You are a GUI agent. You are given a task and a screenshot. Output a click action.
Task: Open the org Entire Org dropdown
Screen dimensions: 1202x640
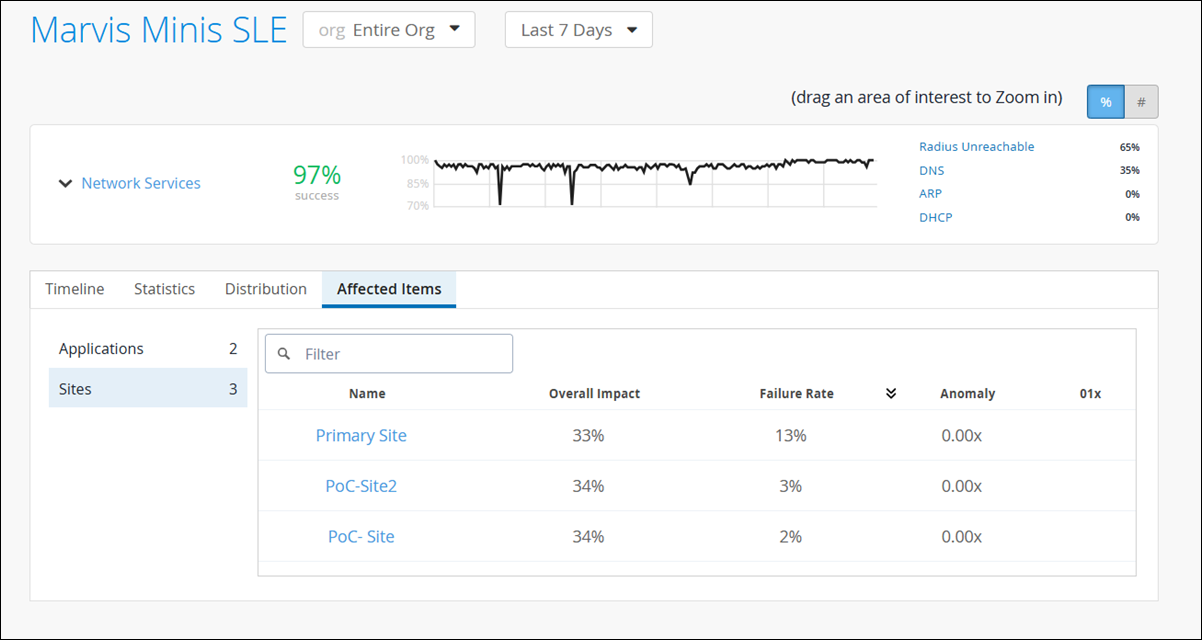click(x=389, y=30)
